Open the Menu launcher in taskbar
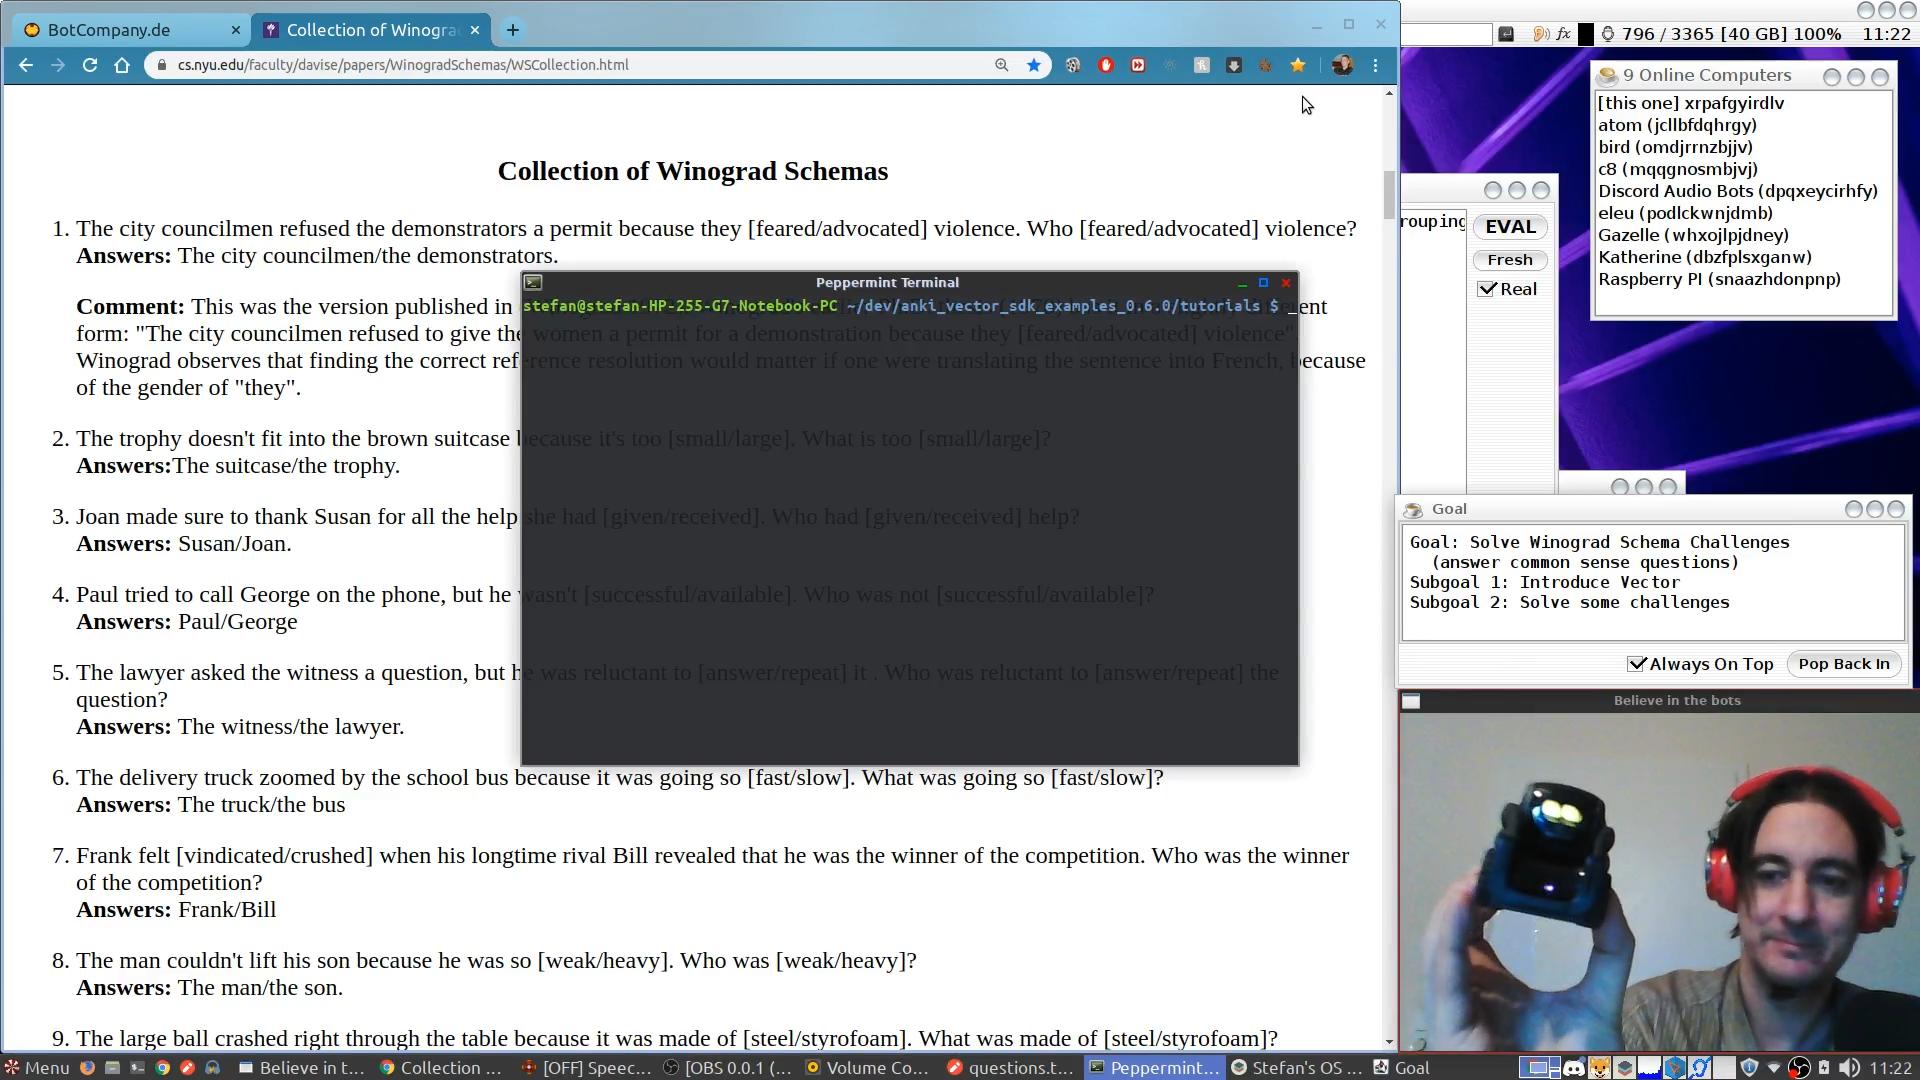1920x1080 pixels. click(x=36, y=1068)
